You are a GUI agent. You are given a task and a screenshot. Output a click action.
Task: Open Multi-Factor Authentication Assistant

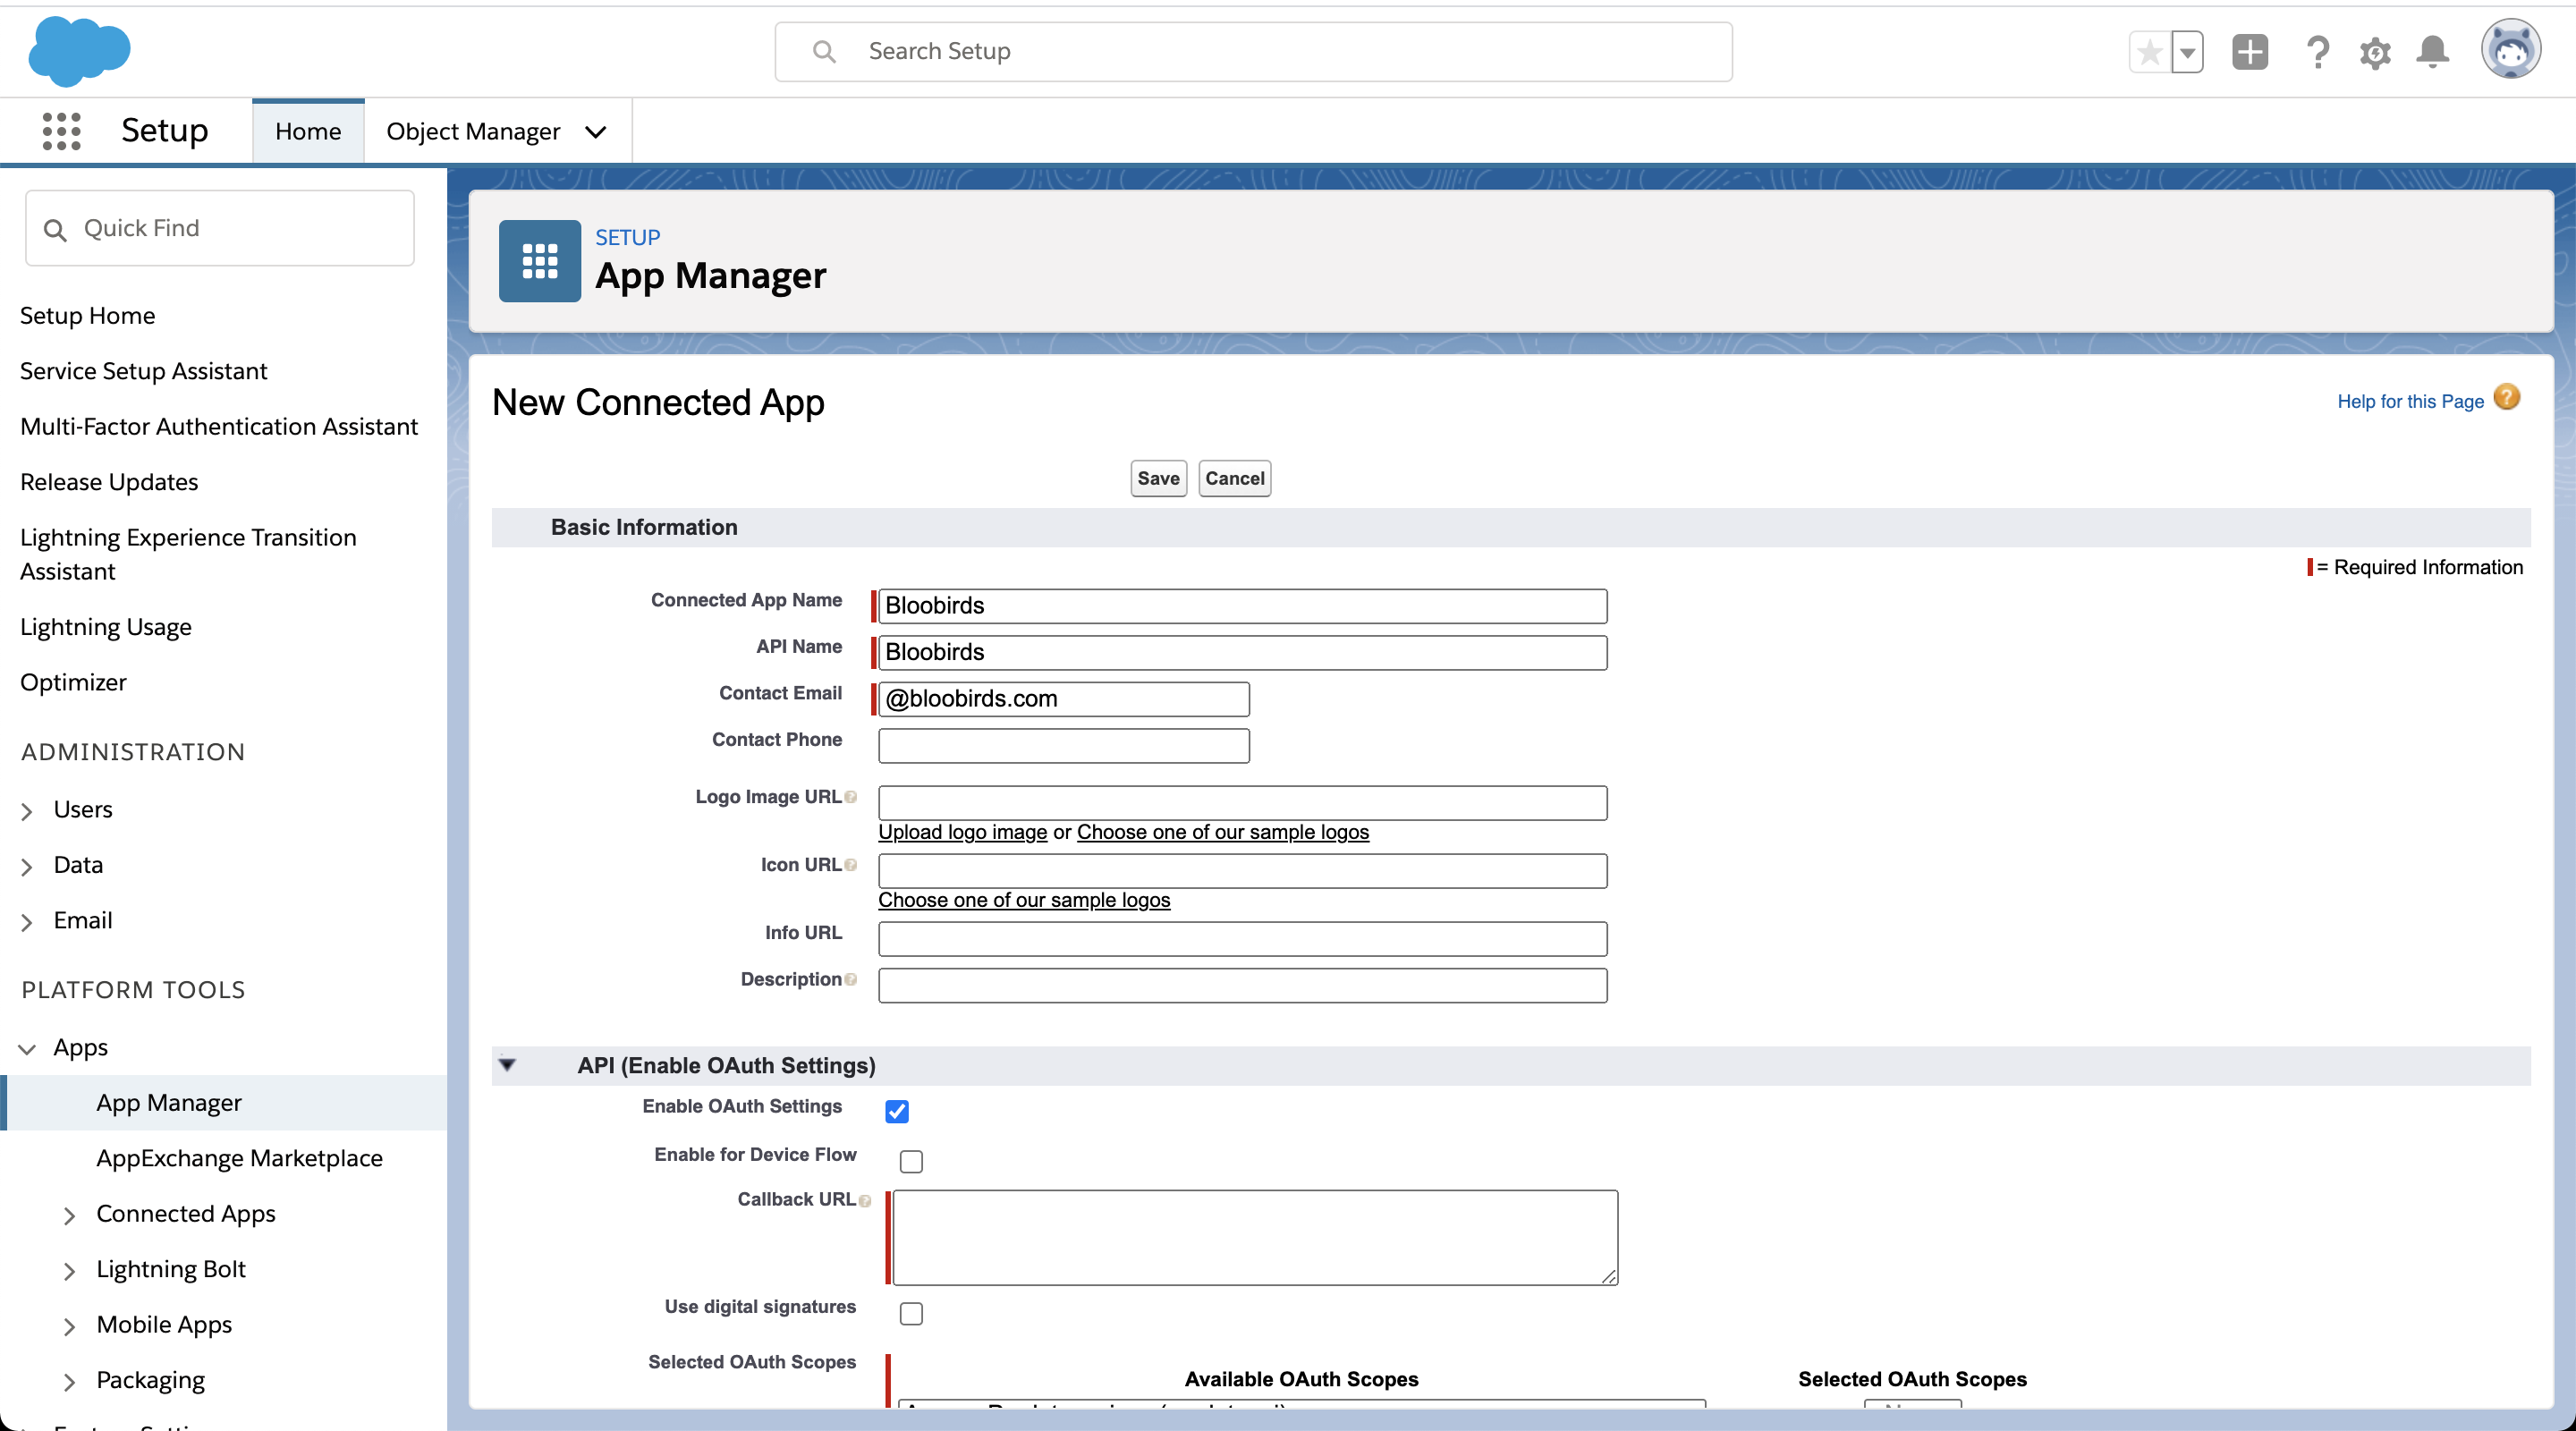tap(219, 426)
